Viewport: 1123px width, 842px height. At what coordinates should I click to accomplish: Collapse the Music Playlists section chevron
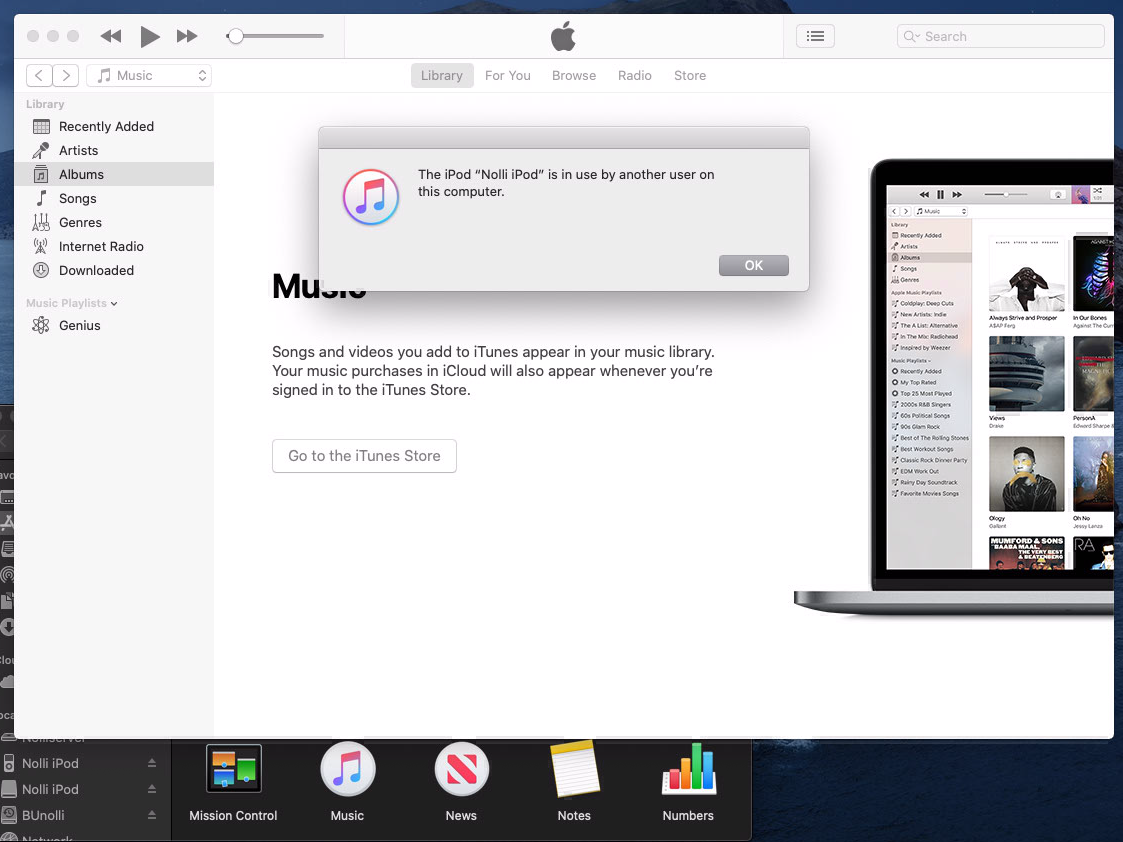[114, 304]
